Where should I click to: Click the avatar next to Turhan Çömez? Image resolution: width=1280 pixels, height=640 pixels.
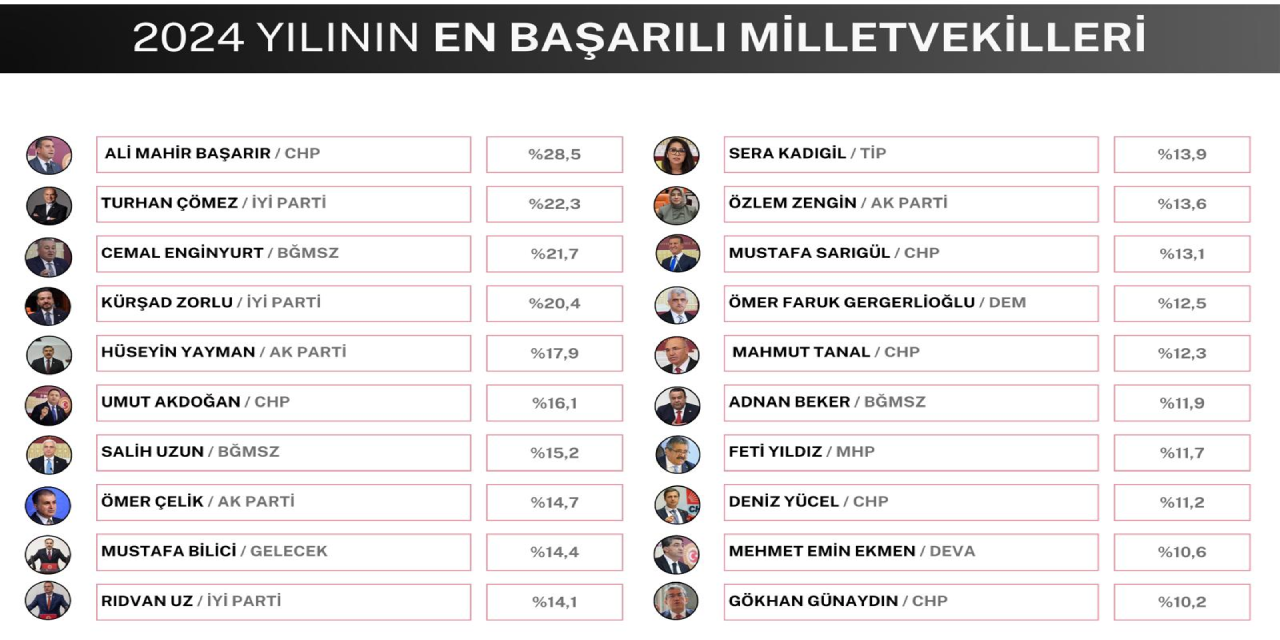pos(49,205)
